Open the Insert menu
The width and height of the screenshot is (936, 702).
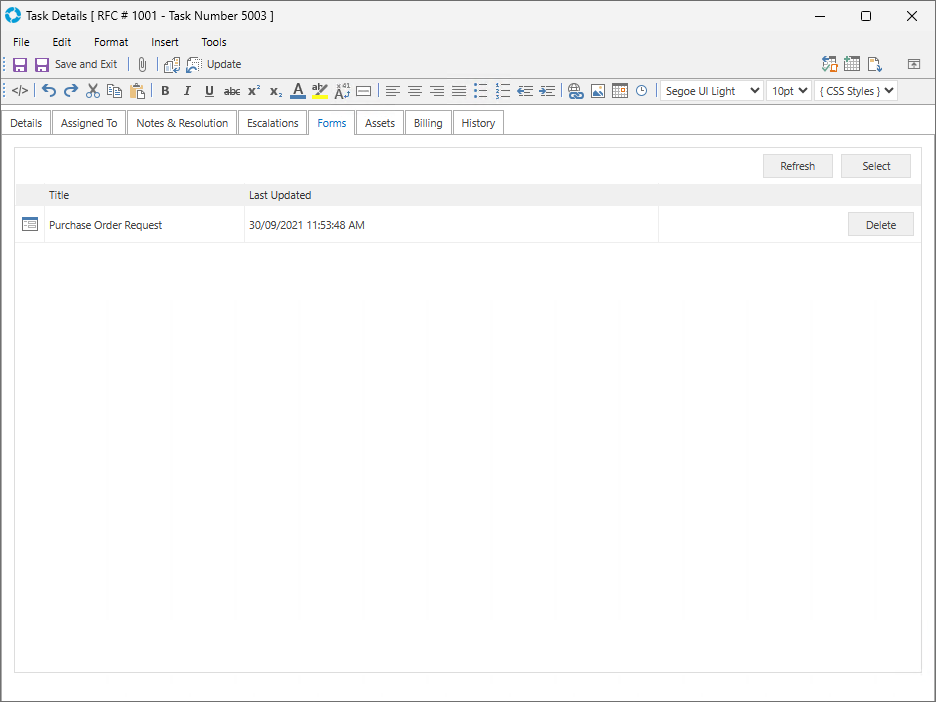165,42
